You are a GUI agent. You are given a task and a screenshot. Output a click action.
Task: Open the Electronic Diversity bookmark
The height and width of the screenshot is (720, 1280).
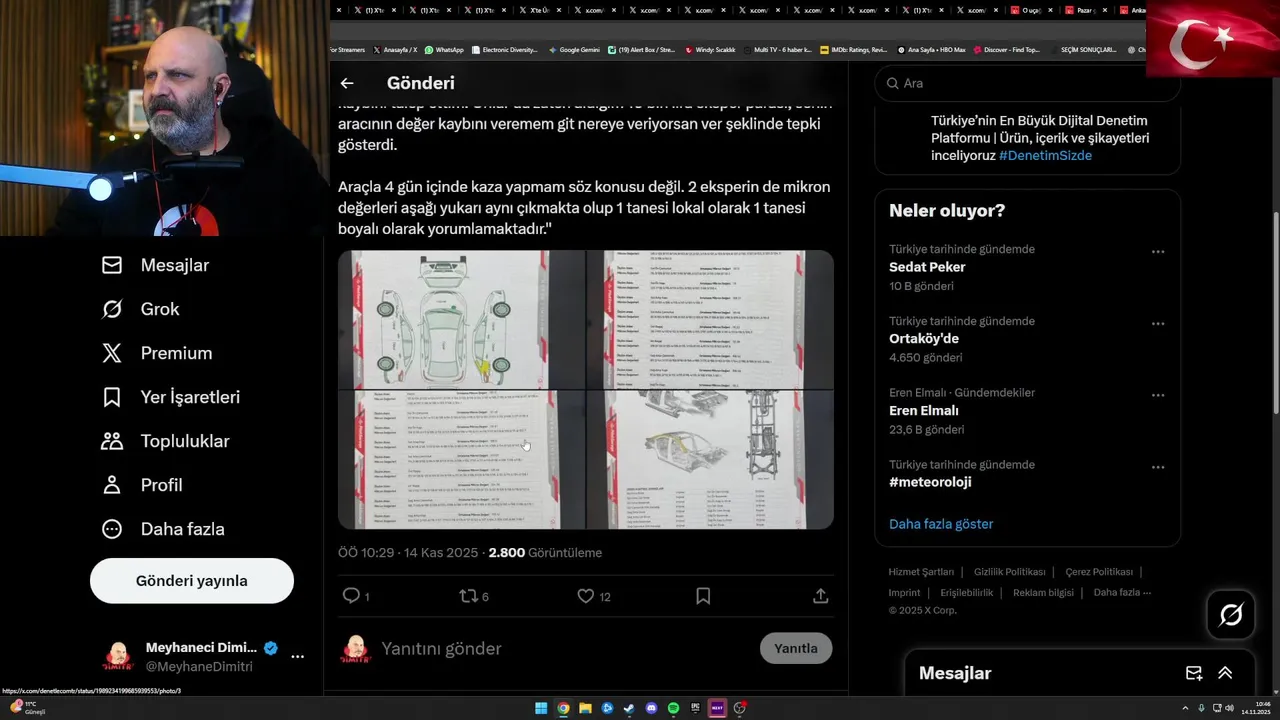tap(504, 49)
